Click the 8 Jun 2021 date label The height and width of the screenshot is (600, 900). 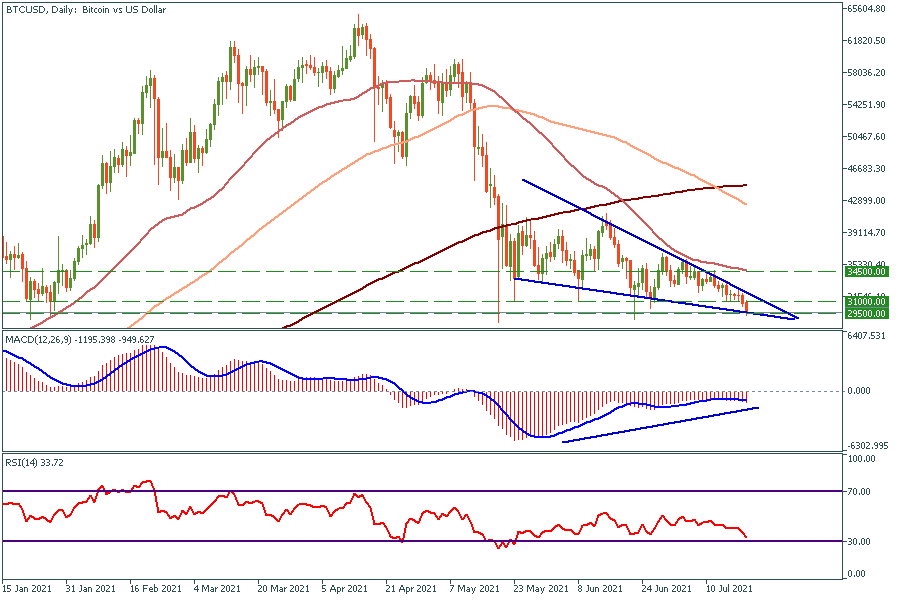click(x=601, y=589)
